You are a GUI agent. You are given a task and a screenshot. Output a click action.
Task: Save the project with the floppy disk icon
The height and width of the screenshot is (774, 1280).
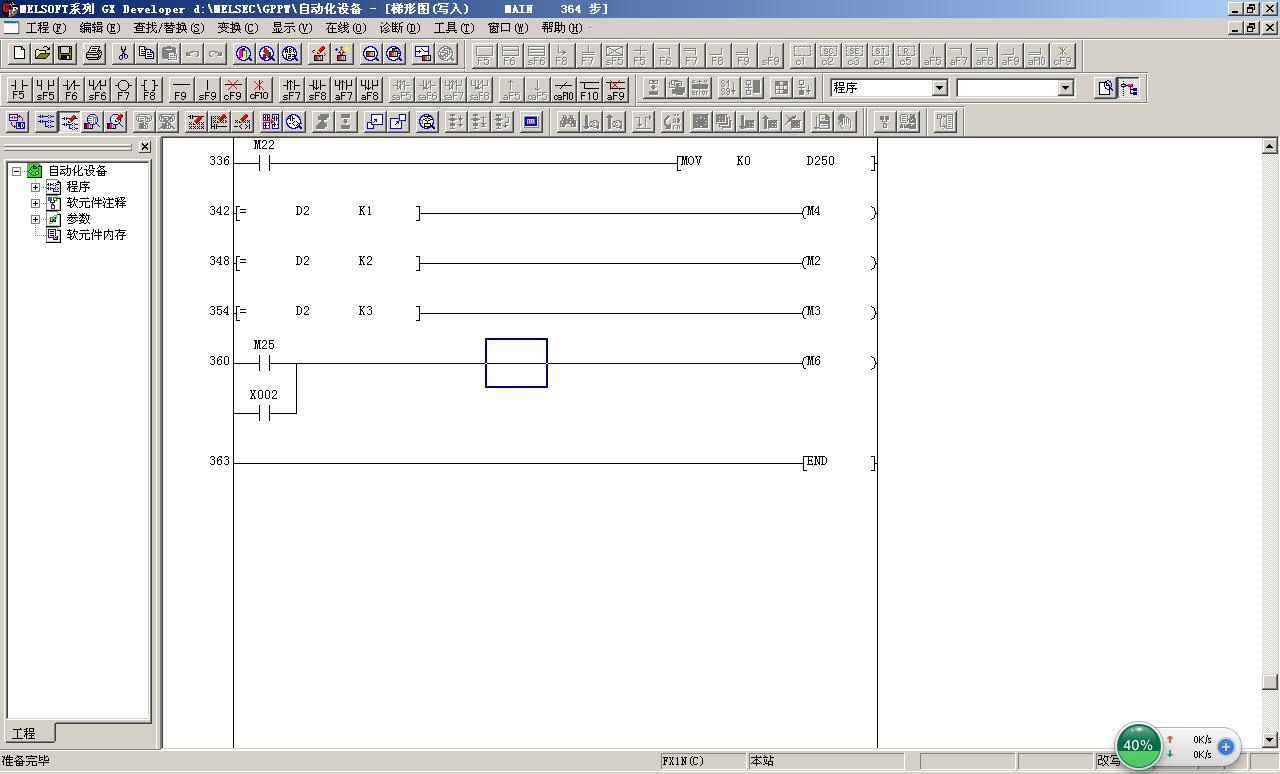65,54
